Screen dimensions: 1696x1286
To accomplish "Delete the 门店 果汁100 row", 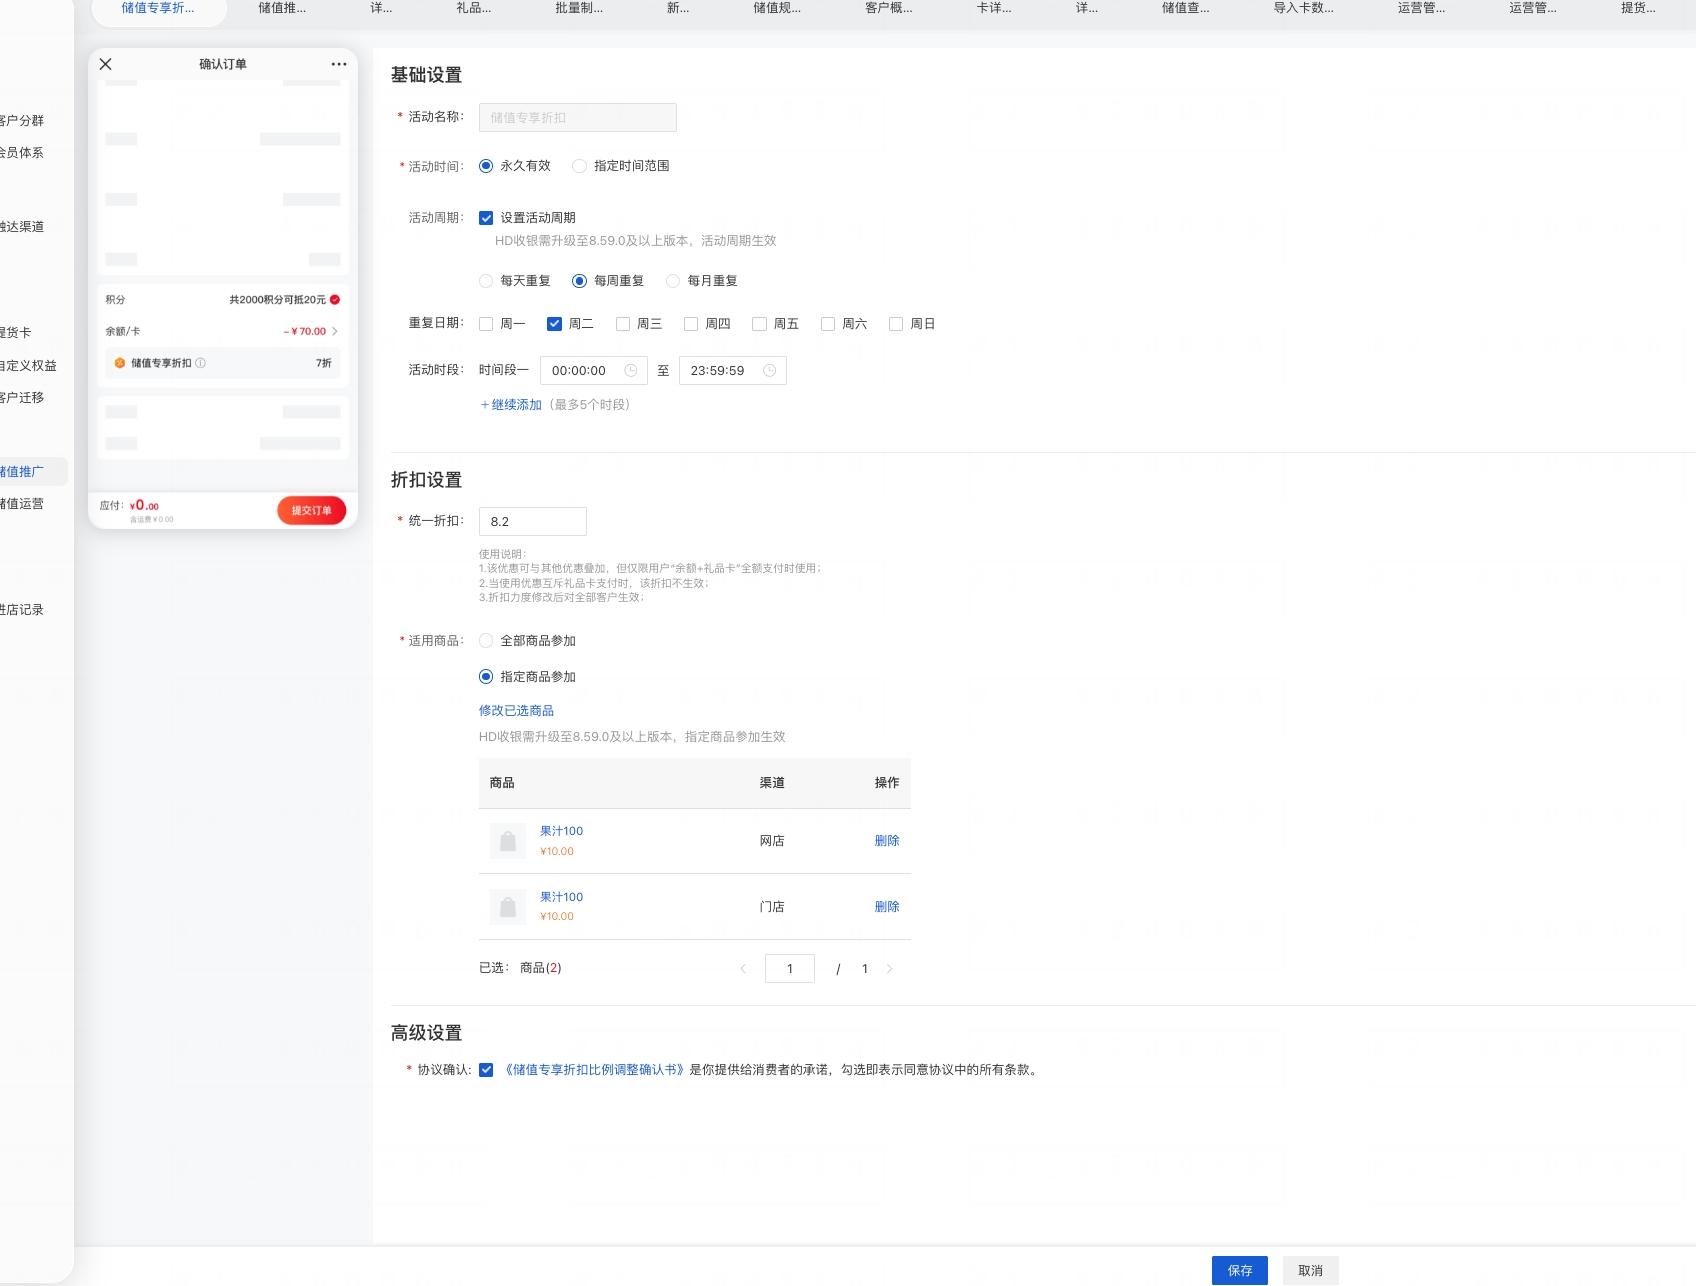I will point(887,907).
